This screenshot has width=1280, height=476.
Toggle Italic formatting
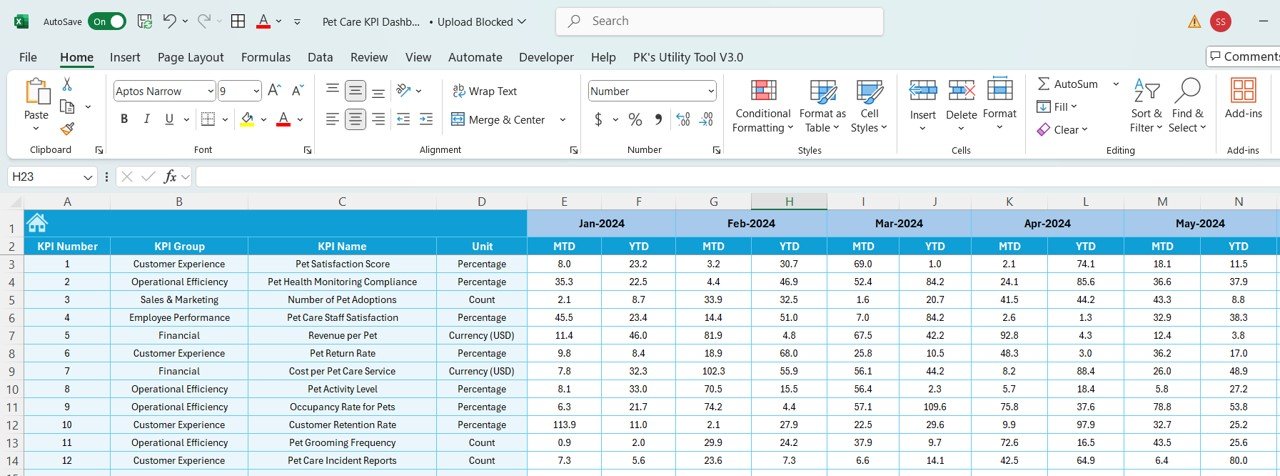pos(147,119)
